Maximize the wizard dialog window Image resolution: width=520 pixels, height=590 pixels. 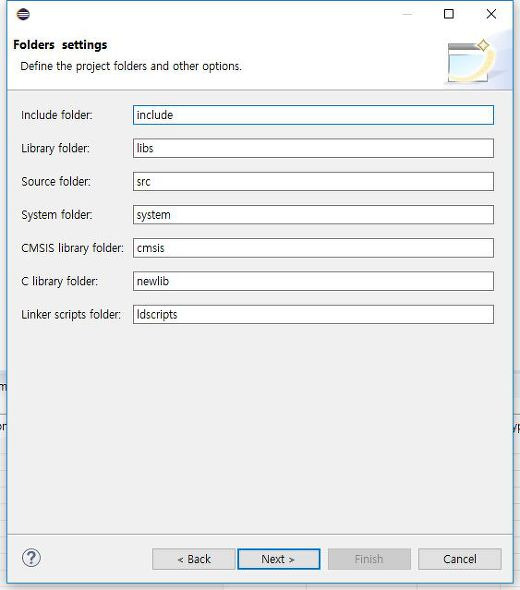pos(449,14)
